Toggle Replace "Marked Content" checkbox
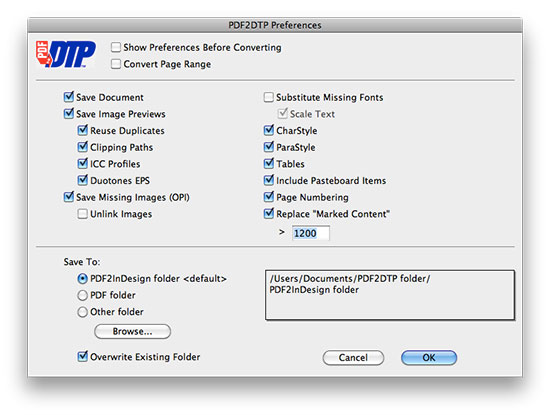Viewport: 550px width, 415px height. 269,213
